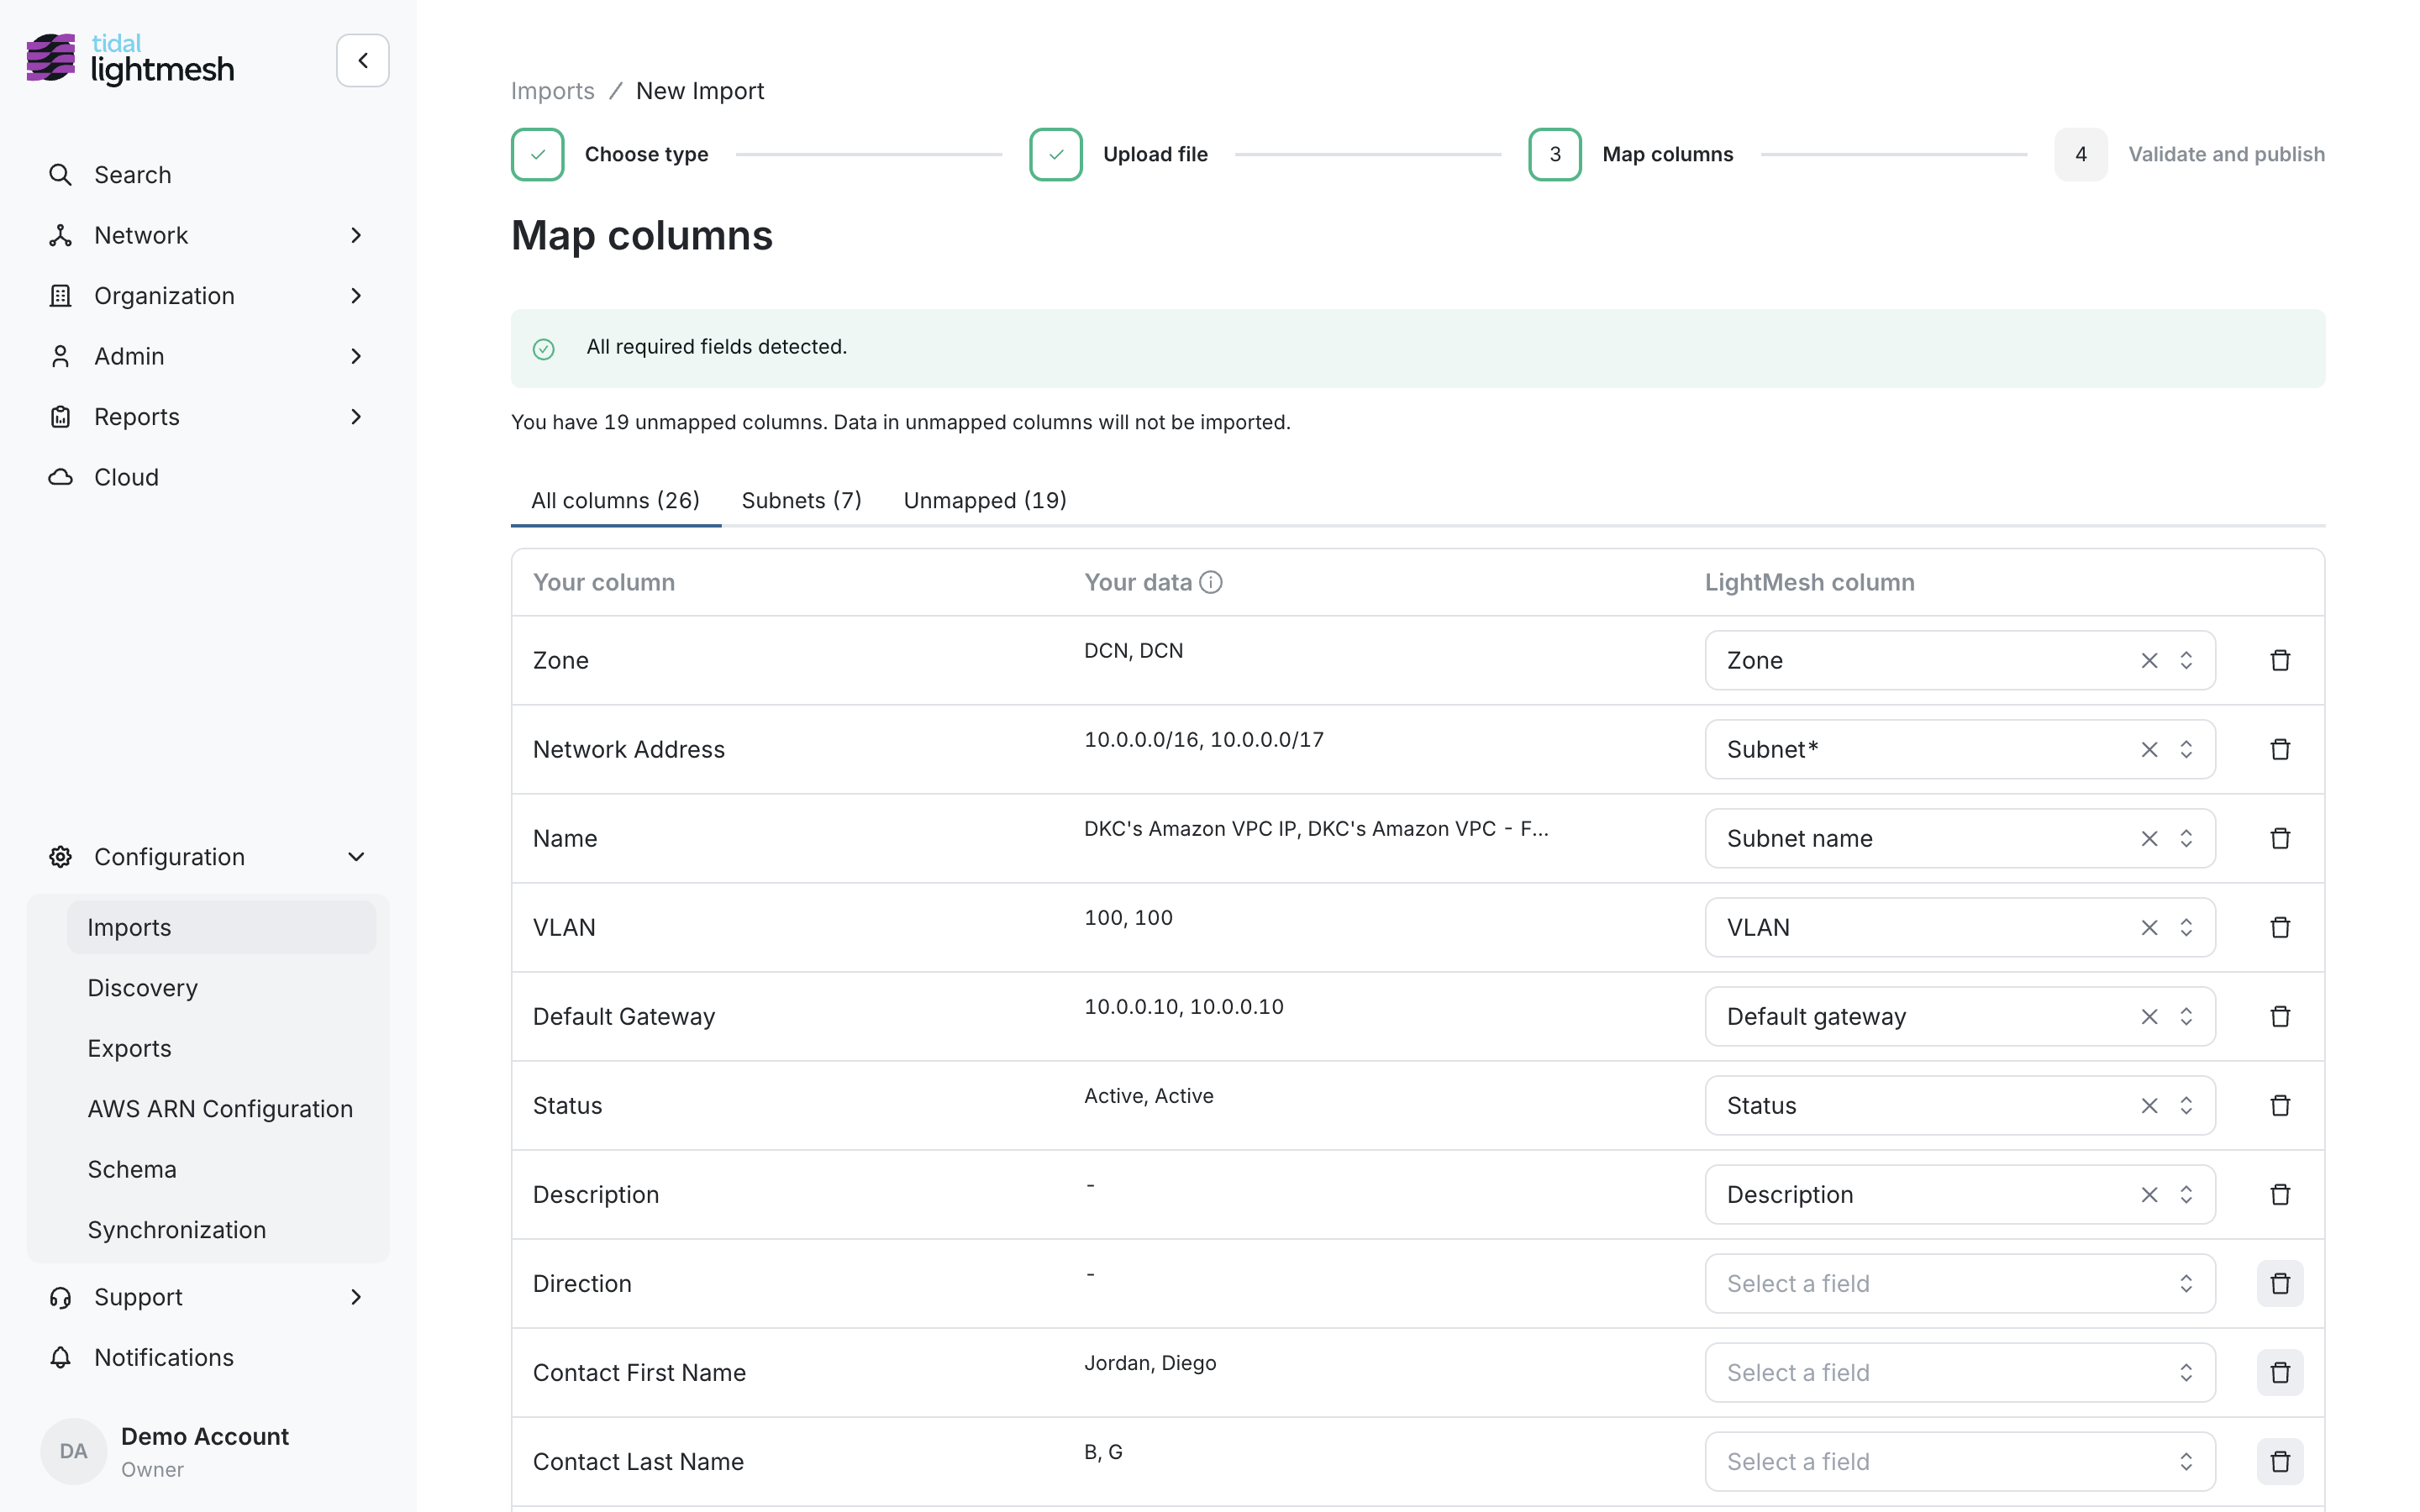Go to Imports breadcrumb link

(x=552, y=91)
